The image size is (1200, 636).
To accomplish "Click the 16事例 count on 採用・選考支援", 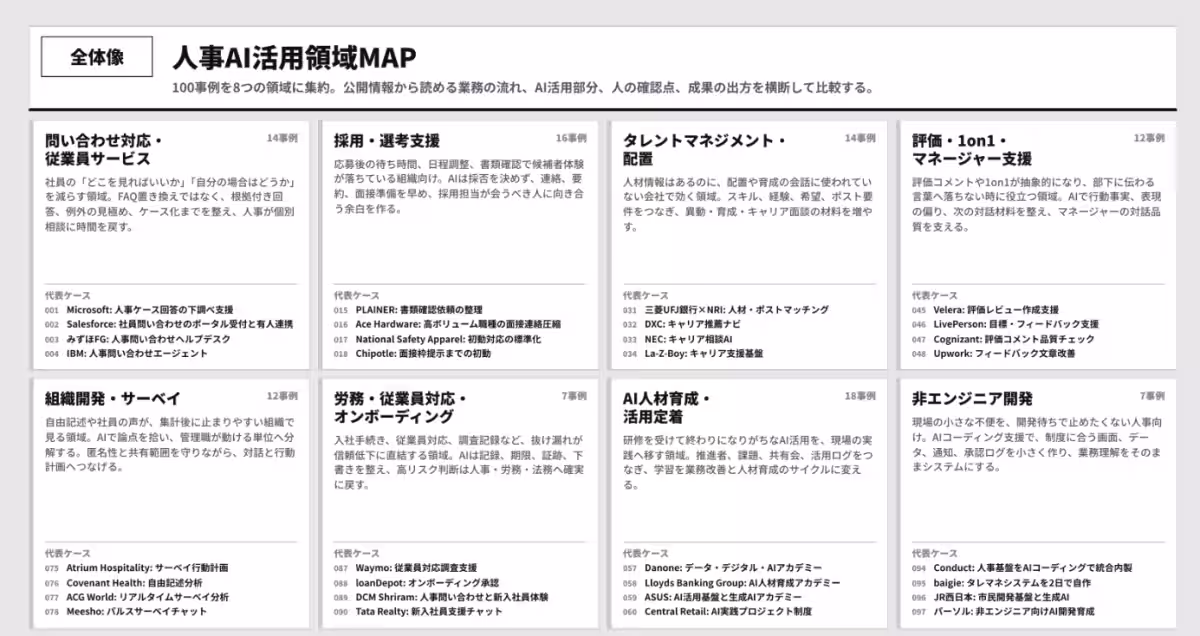I will (571, 137).
